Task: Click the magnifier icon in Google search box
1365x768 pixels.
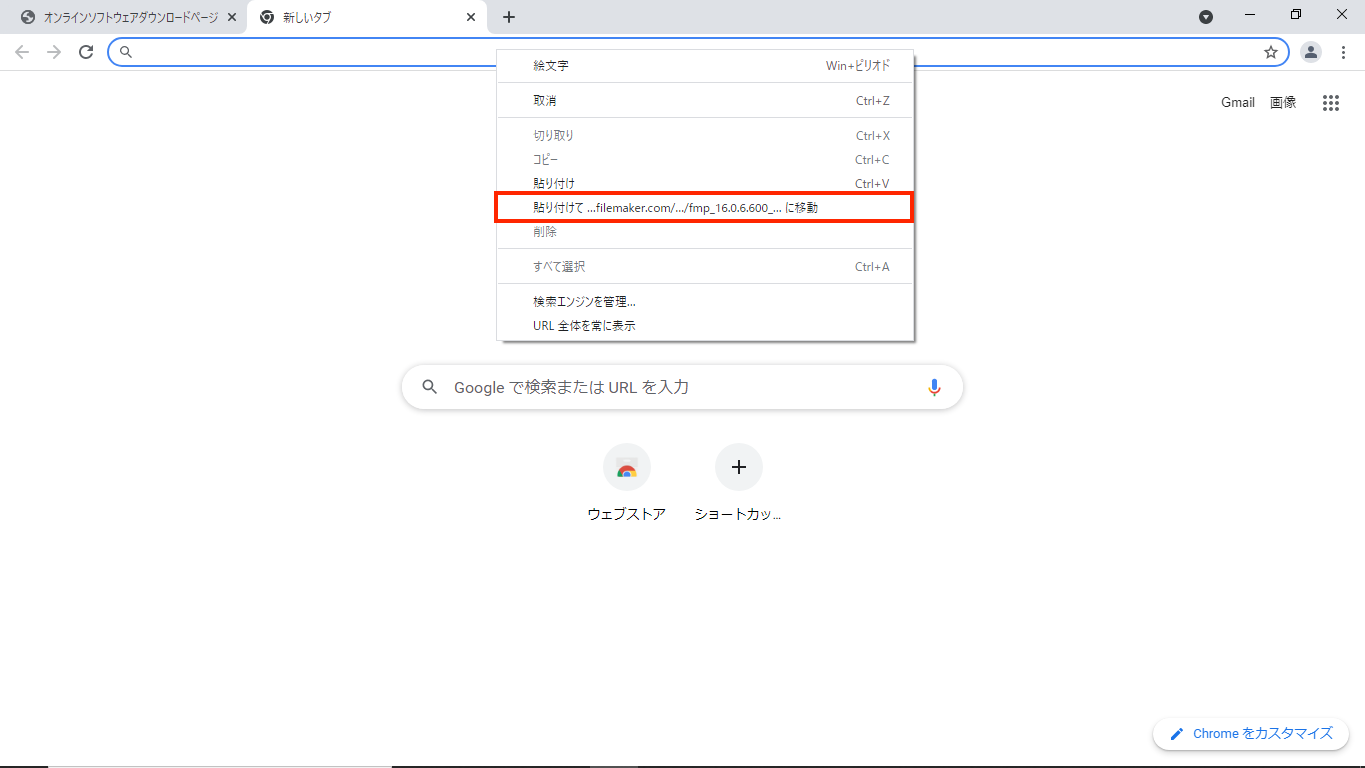Action: click(x=430, y=387)
